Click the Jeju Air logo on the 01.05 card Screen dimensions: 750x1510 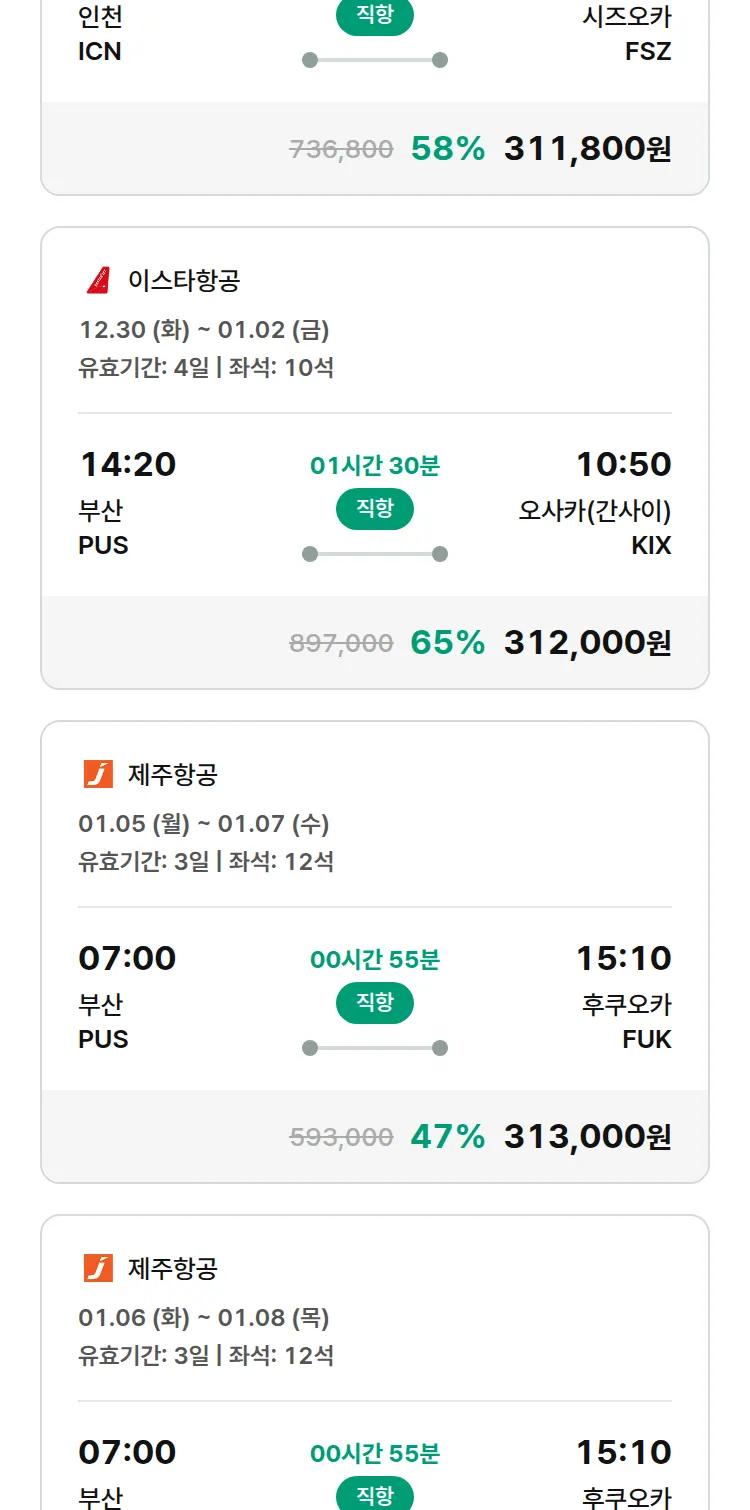tap(98, 775)
